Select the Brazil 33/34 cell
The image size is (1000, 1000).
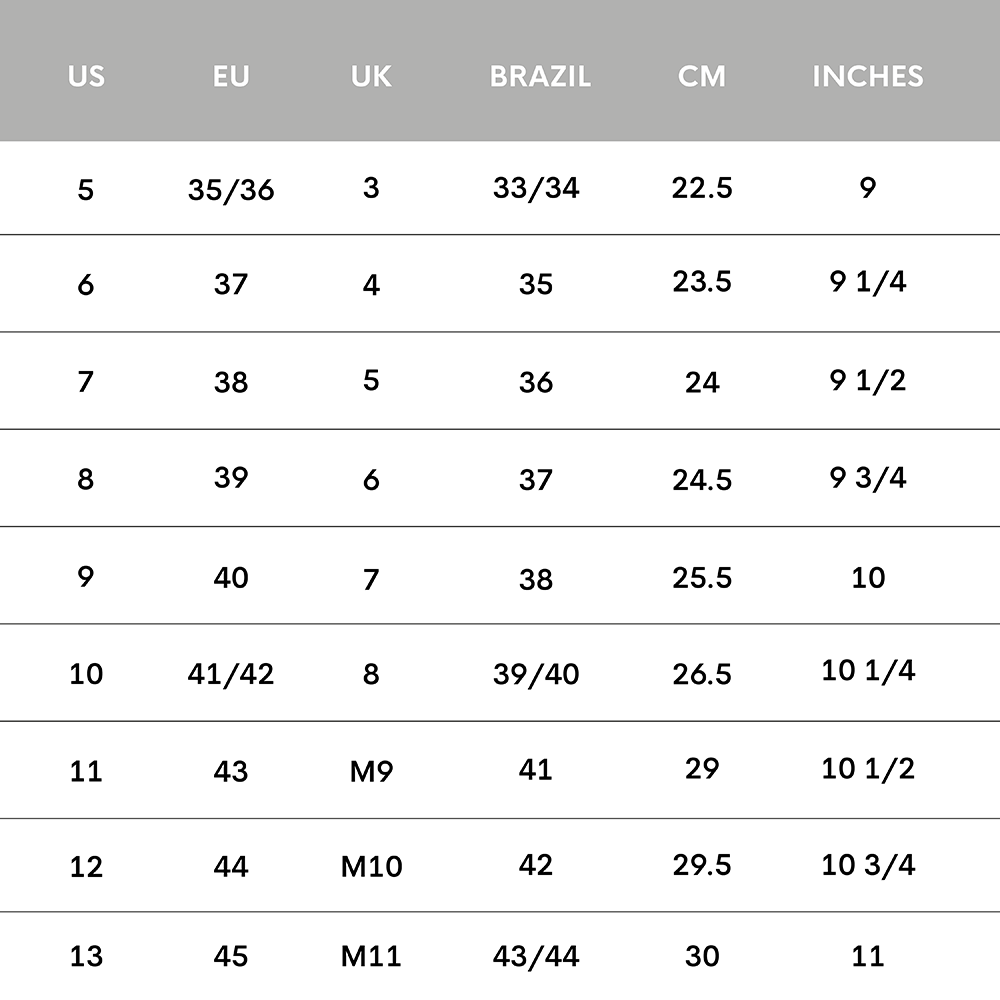(536, 188)
